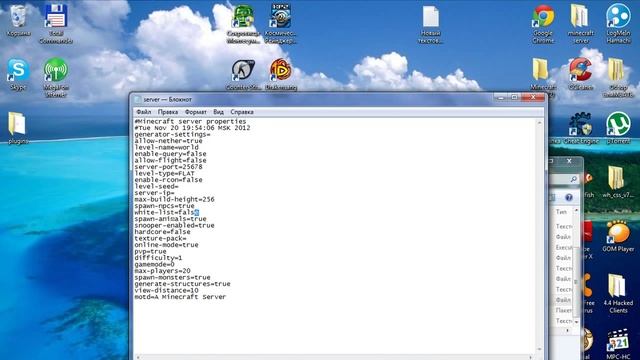The width and height of the screenshot is (640, 360).
Task: Click the 'snooper-enabled=true' line
Action: (x=174, y=226)
